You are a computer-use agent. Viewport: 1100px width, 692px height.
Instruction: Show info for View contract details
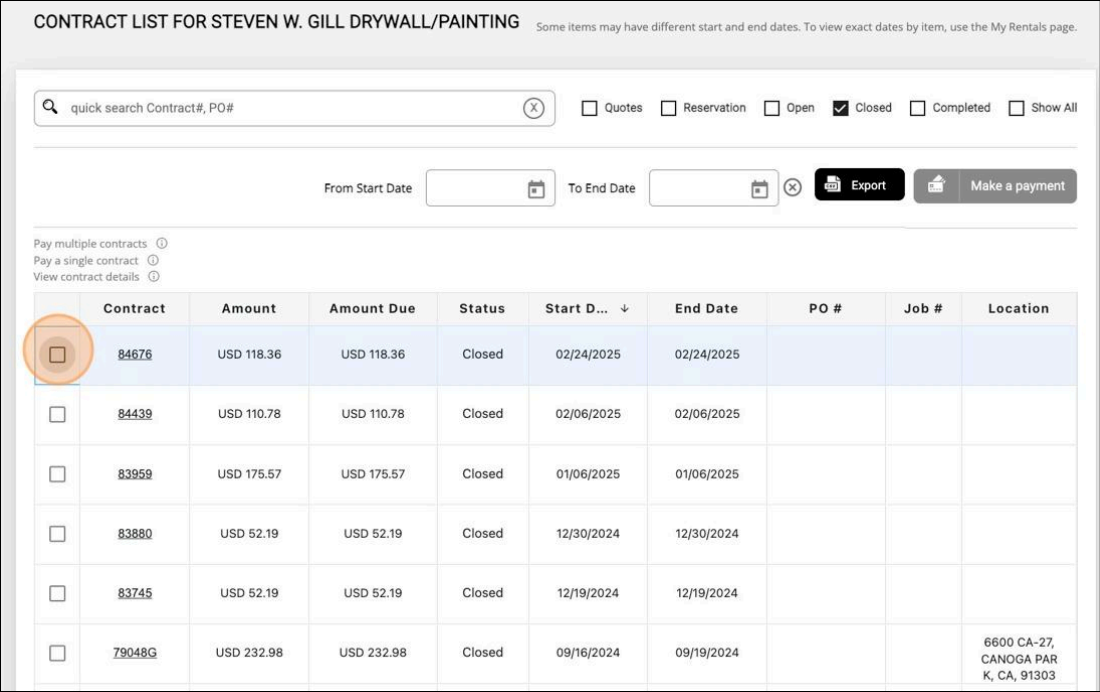click(x=154, y=276)
